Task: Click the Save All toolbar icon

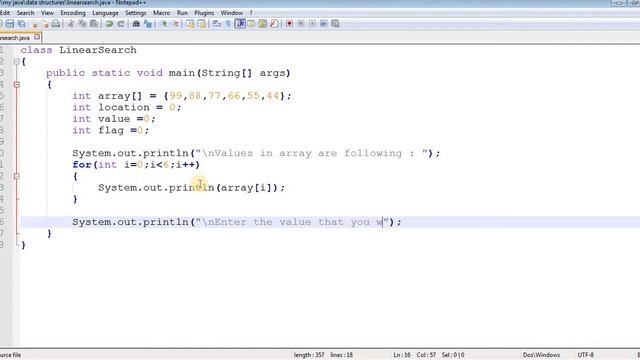Action: (22, 24)
